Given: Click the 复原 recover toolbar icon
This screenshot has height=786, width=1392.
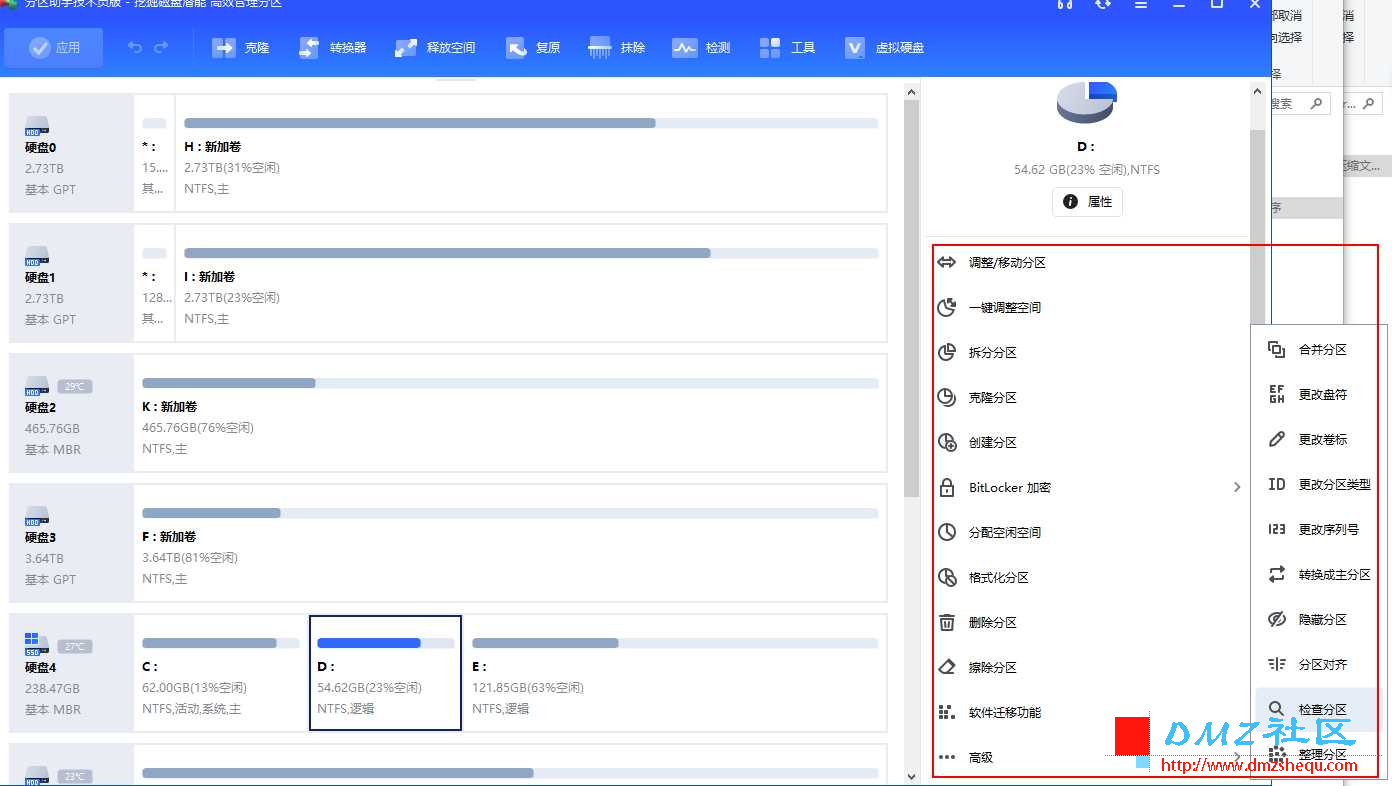Looking at the screenshot, I should coord(516,47).
